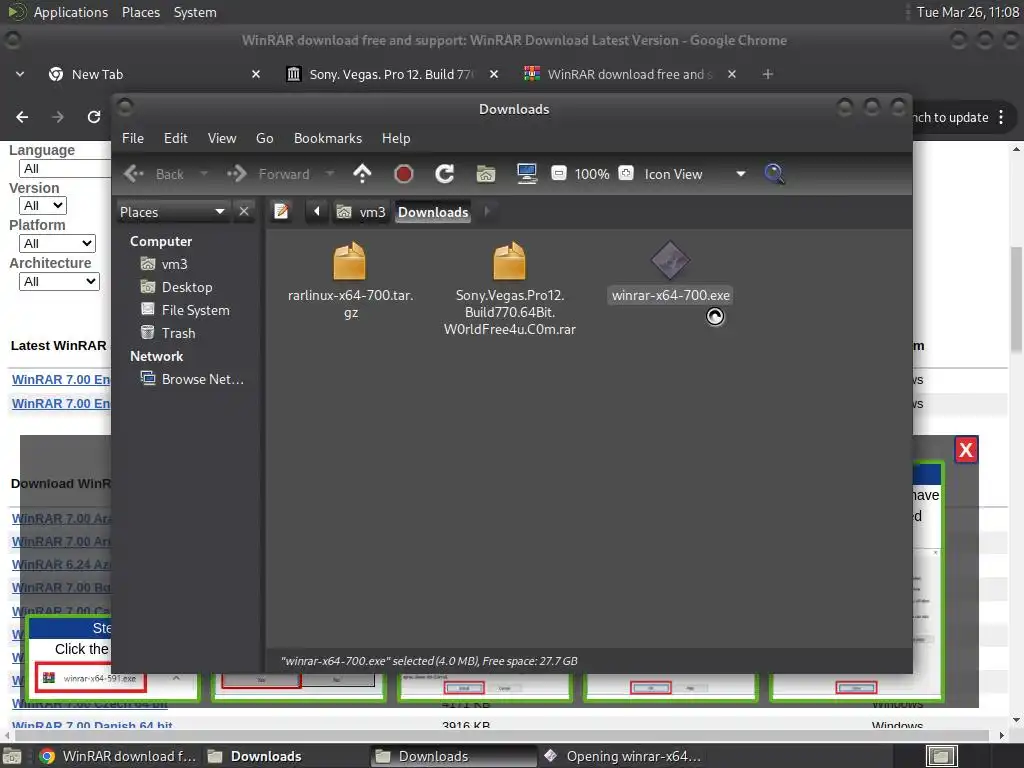
Task: Select Browse Network in sidebar
Action: point(192,379)
